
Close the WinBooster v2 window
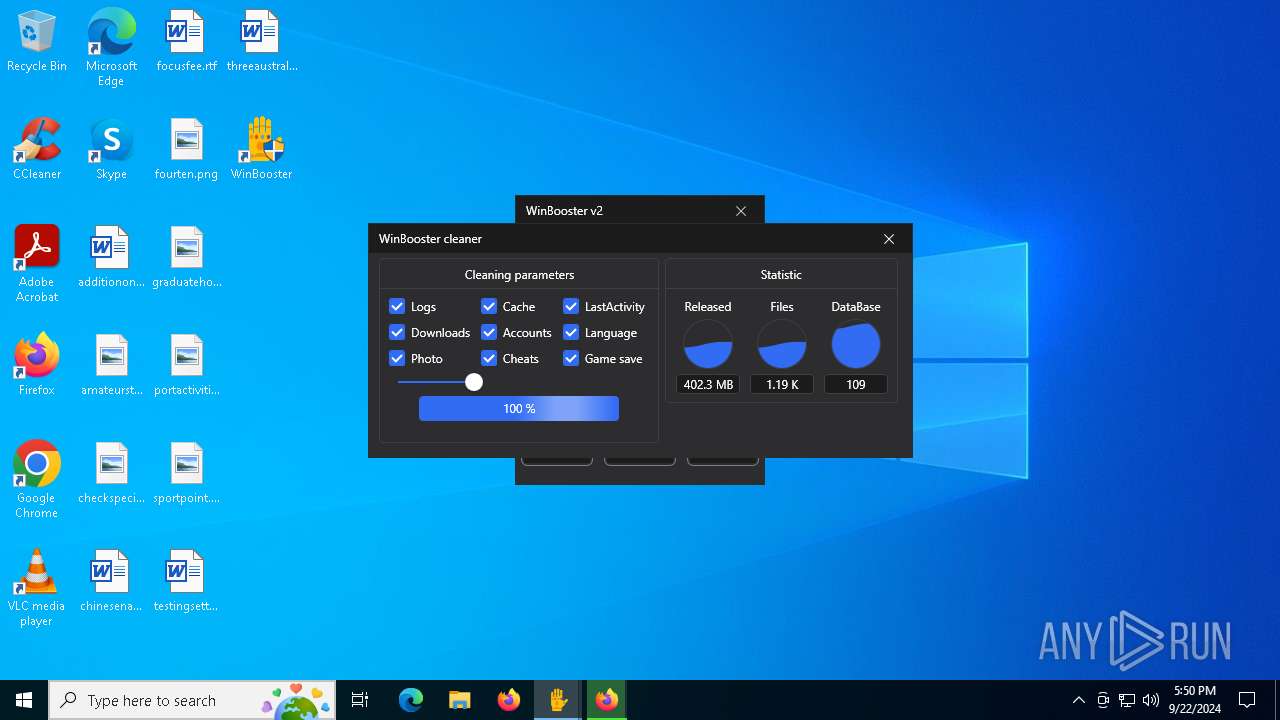[x=741, y=211]
